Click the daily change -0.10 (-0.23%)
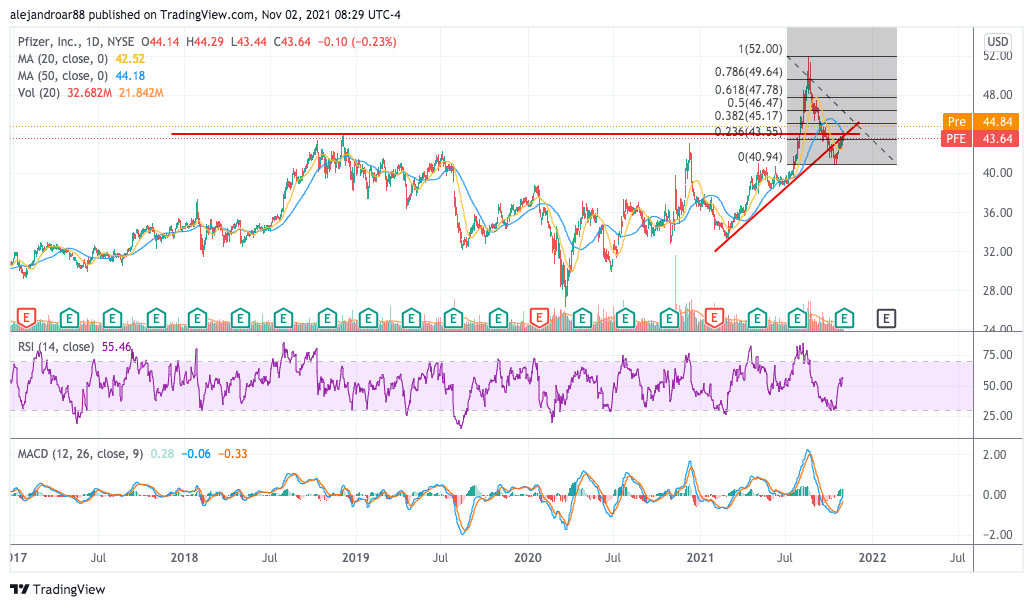 (x=357, y=42)
